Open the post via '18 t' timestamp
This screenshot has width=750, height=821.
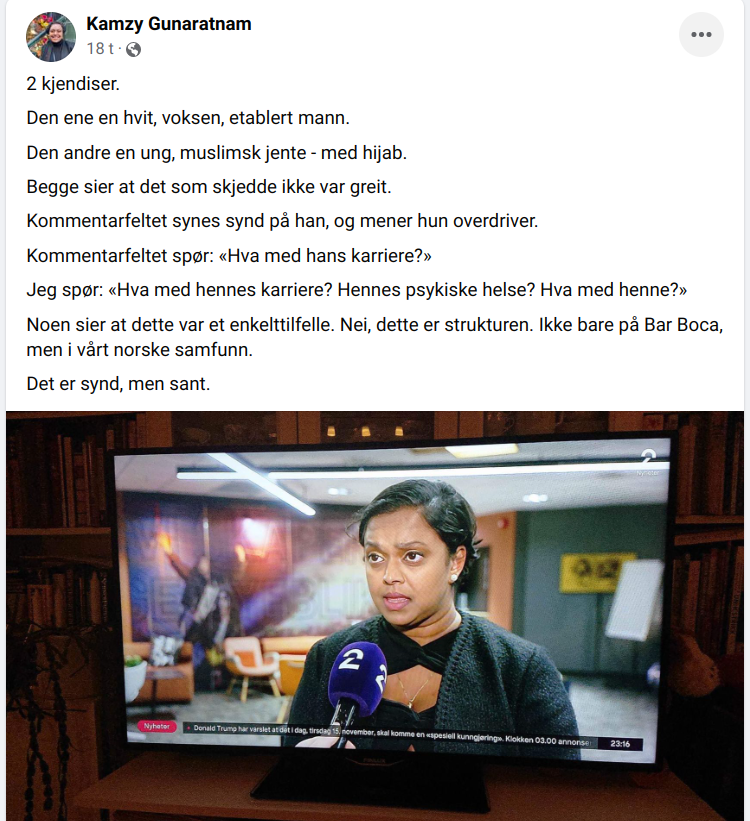tap(100, 49)
